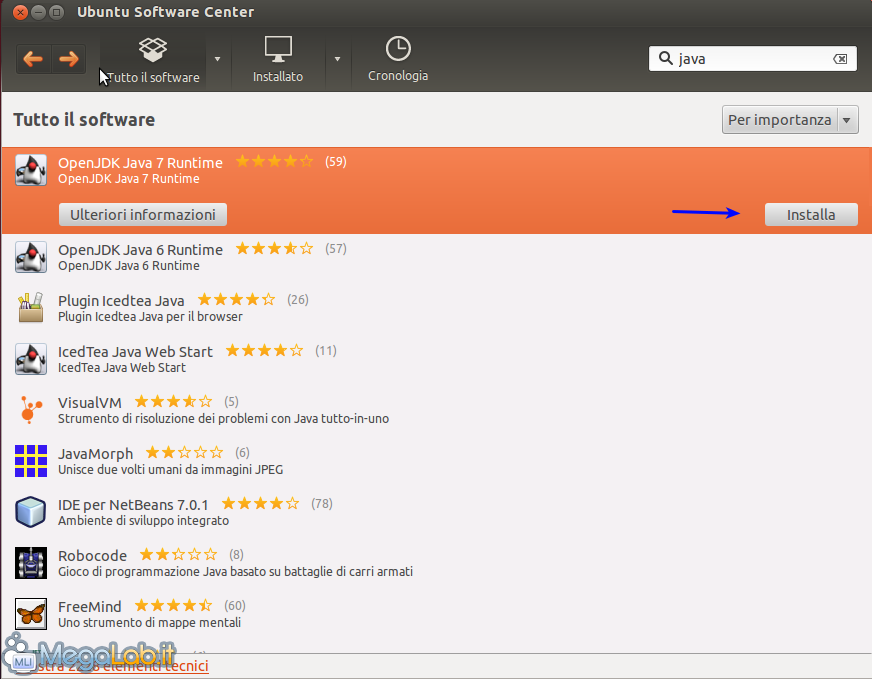872x679 pixels.
Task: Click Ulteriori informazioni button
Action: pos(143,215)
